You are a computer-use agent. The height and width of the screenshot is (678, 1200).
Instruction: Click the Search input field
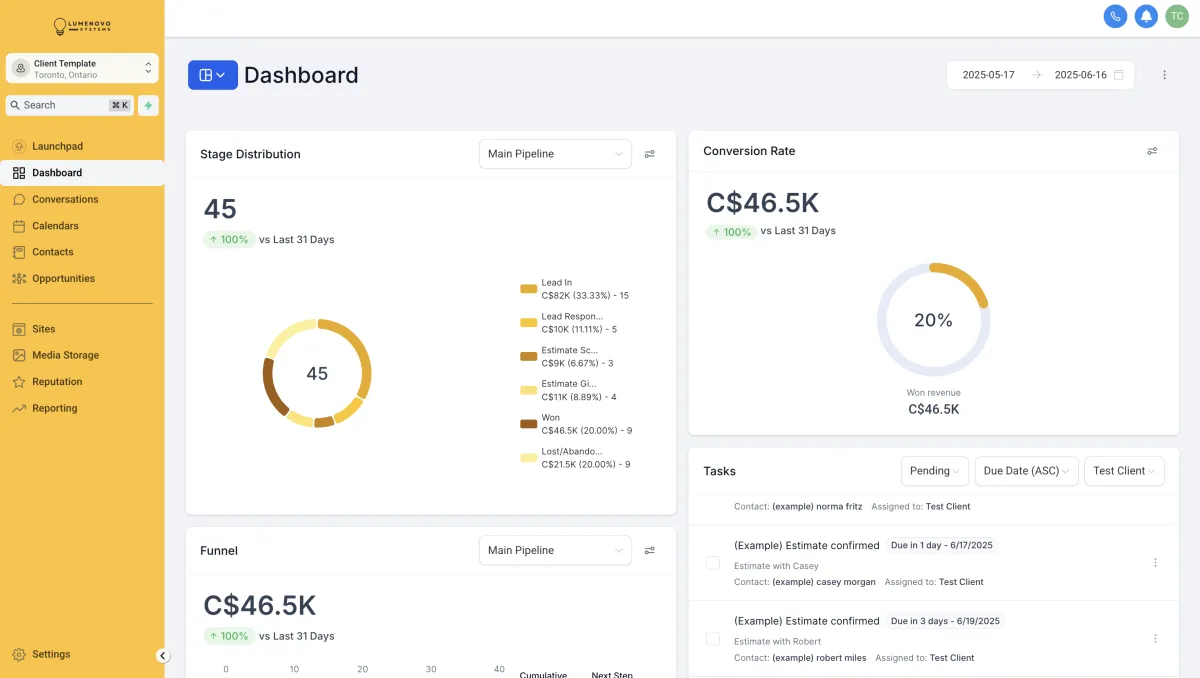coord(70,105)
